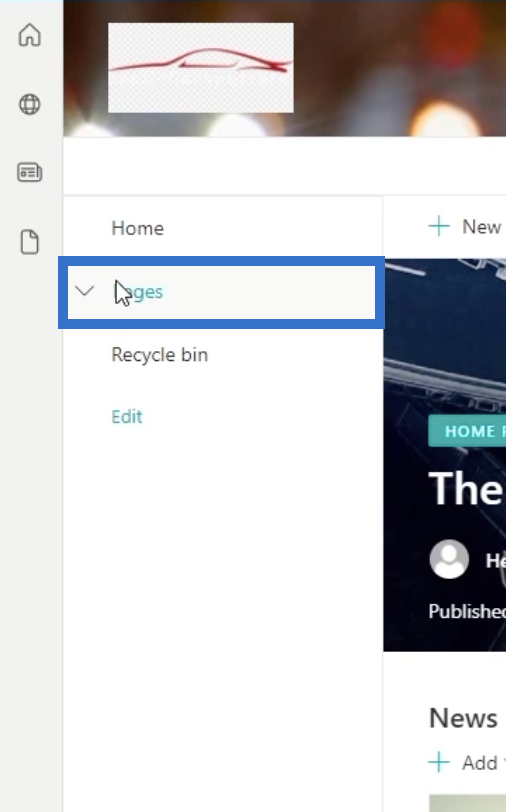
Task: Click the author avatar in the hero article
Action: pos(449,559)
